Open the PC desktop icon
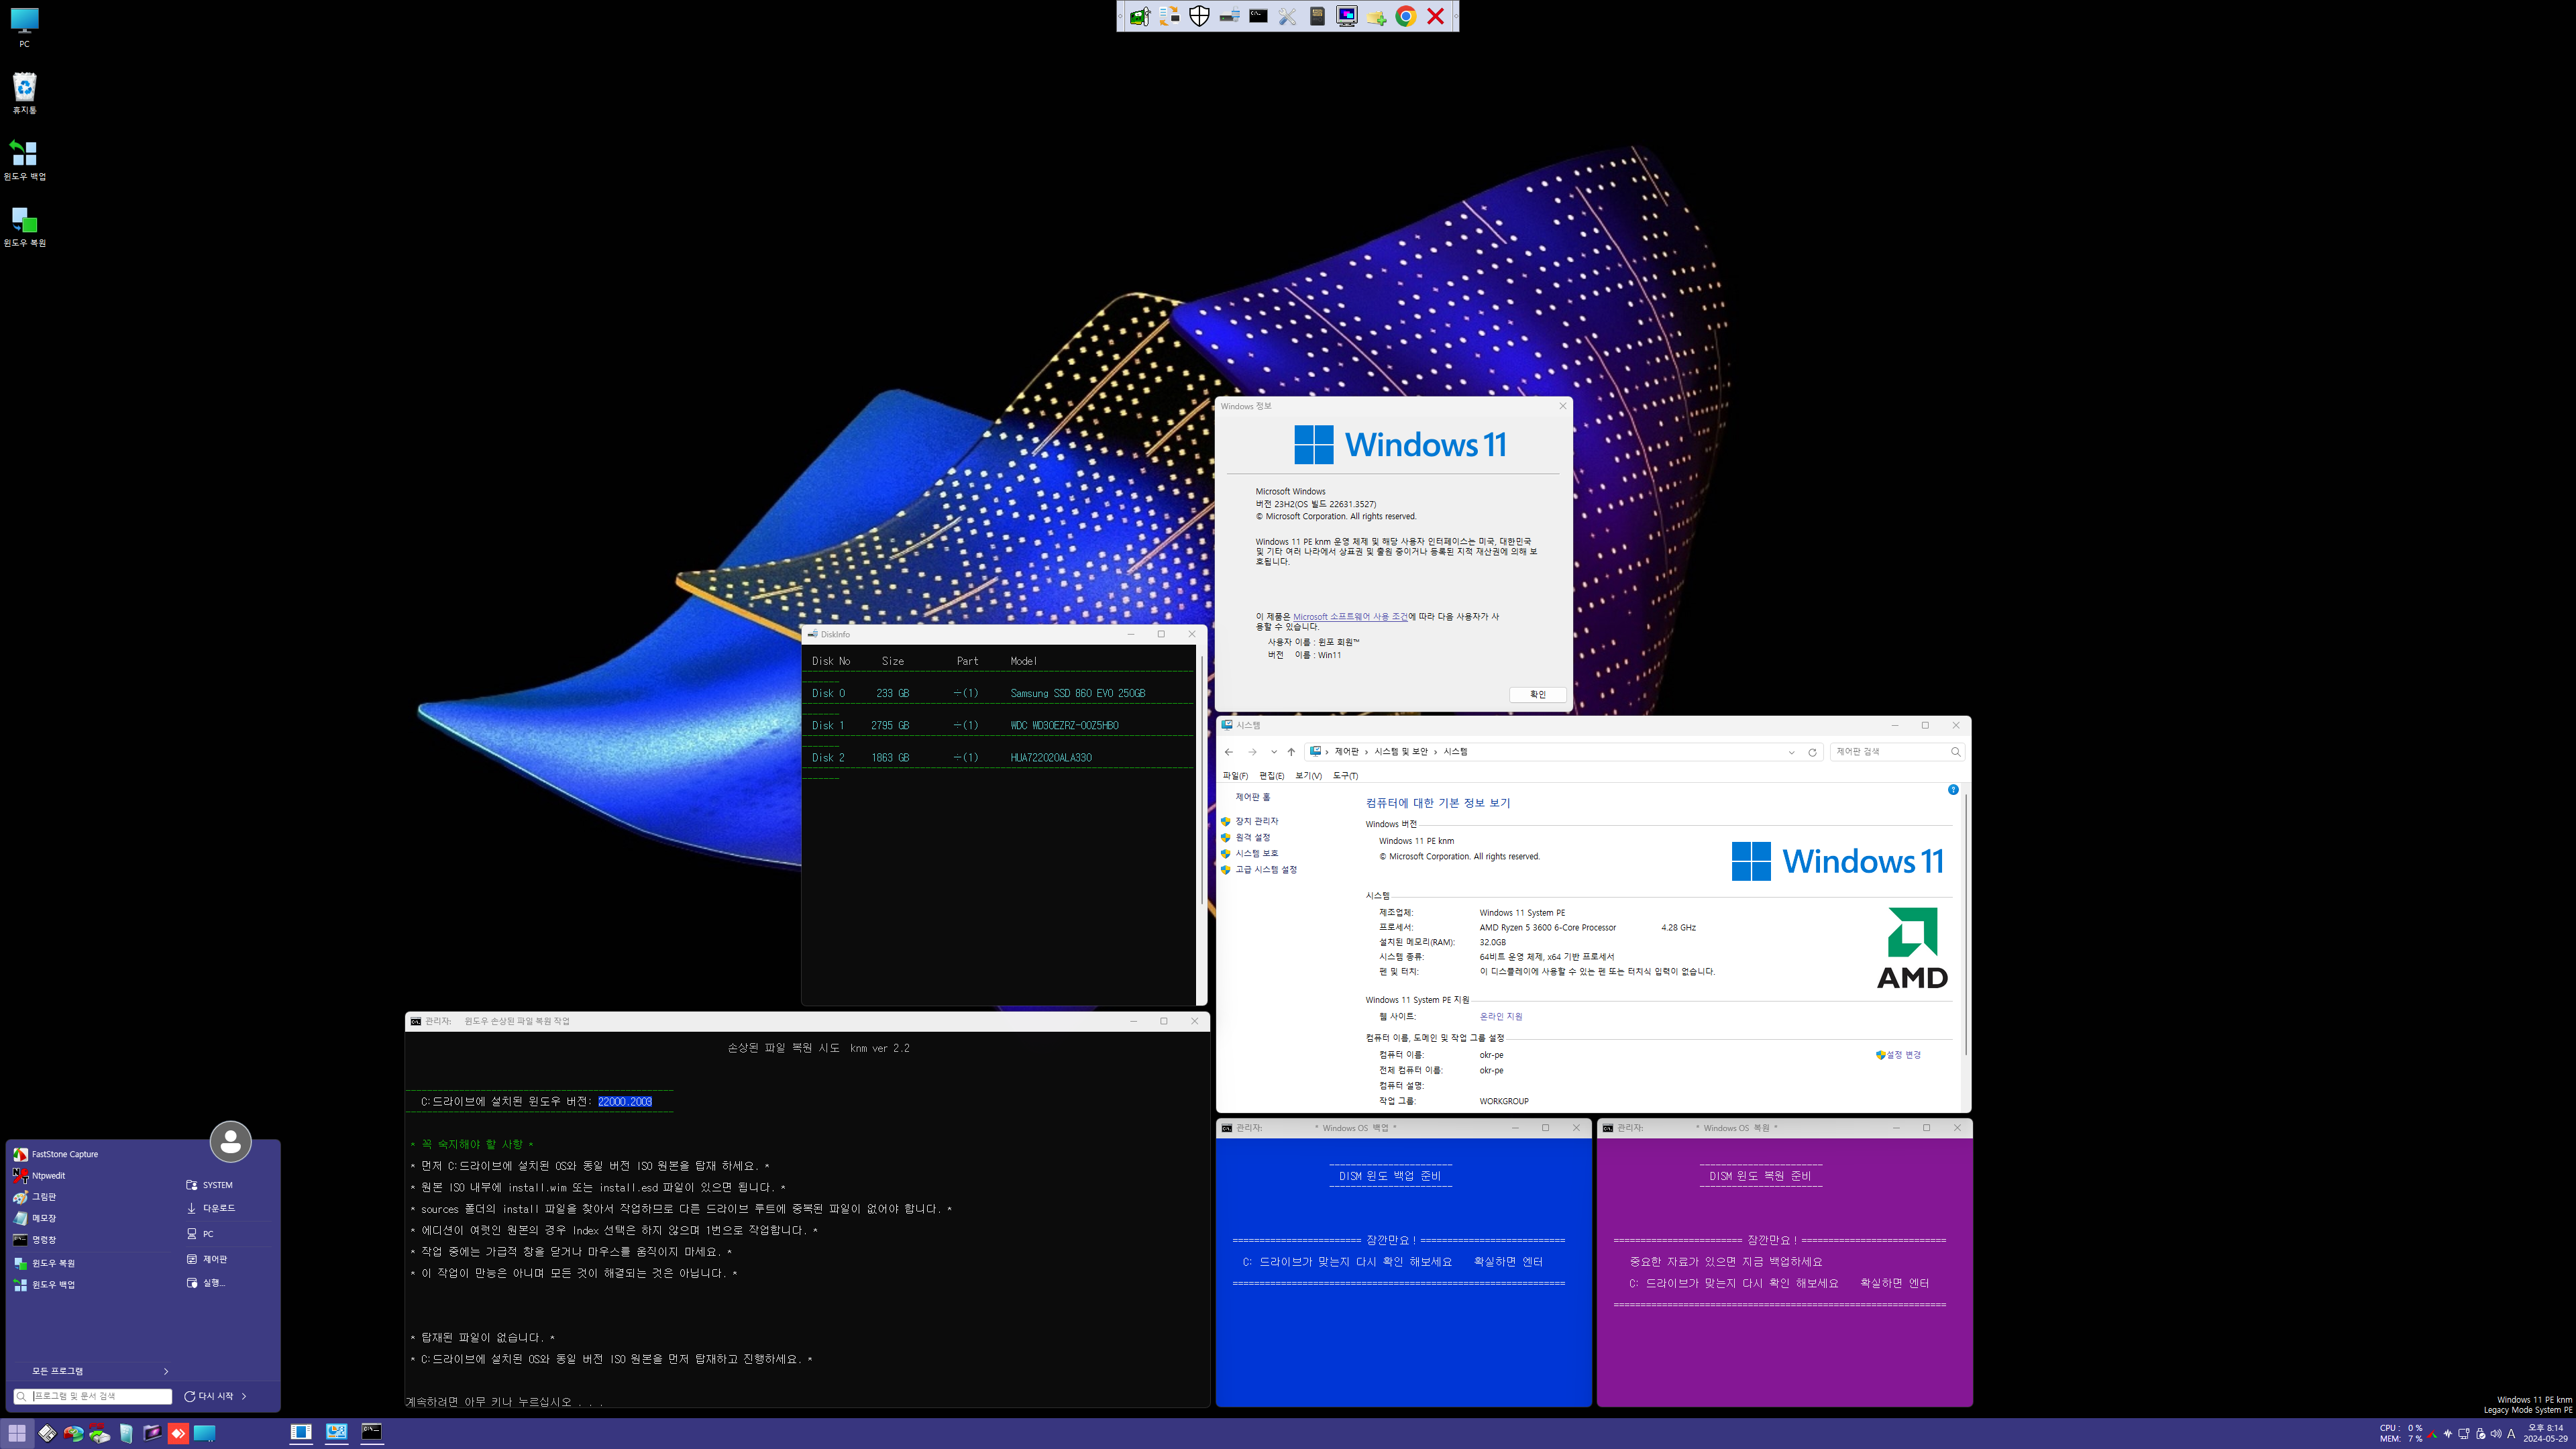Image resolution: width=2576 pixels, height=1449 pixels. click(24, 28)
